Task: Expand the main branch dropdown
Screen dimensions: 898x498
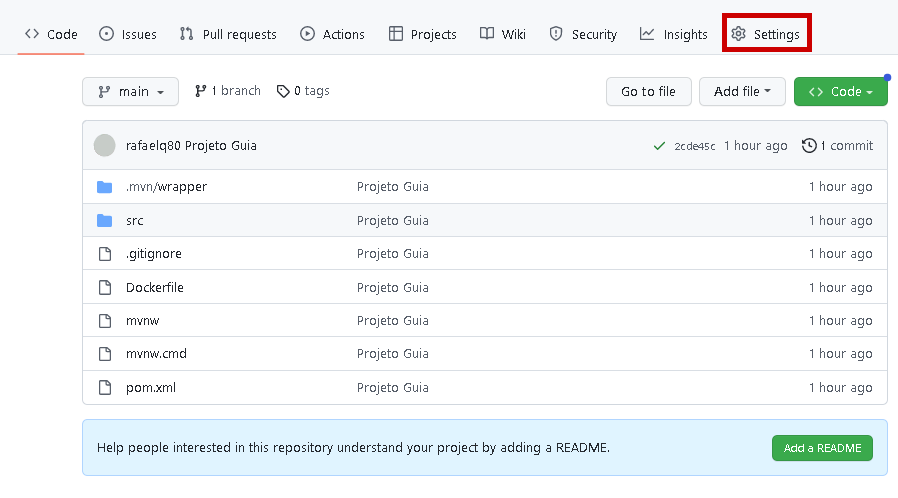Action: click(x=130, y=92)
